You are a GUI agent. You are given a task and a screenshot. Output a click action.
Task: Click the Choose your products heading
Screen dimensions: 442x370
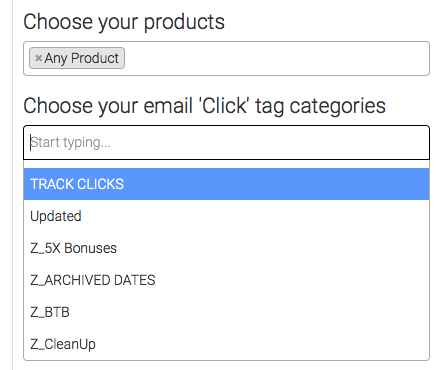124,22
